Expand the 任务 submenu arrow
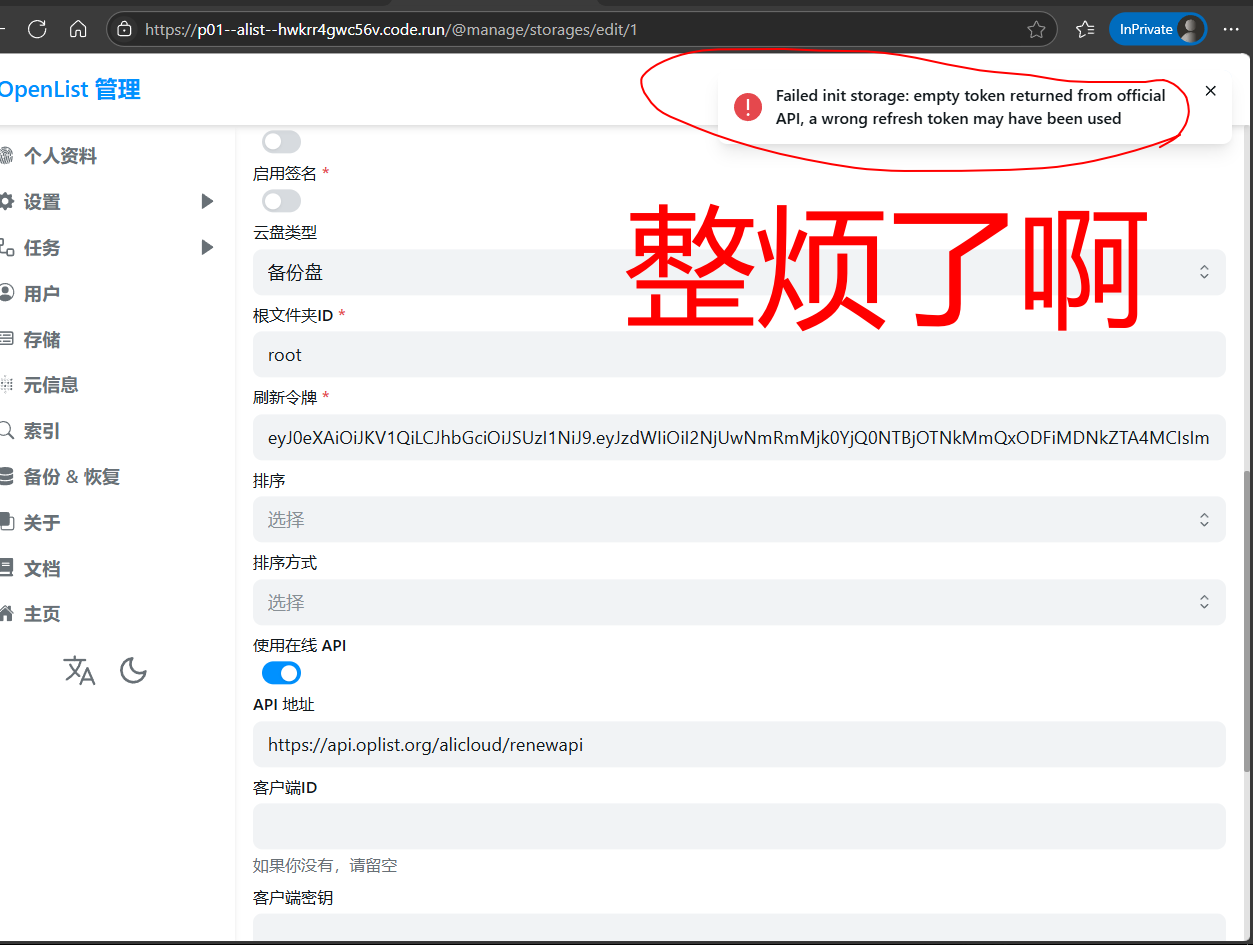Image resolution: width=1253 pixels, height=945 pixels. pyautogui.click(x=207, y=247)
